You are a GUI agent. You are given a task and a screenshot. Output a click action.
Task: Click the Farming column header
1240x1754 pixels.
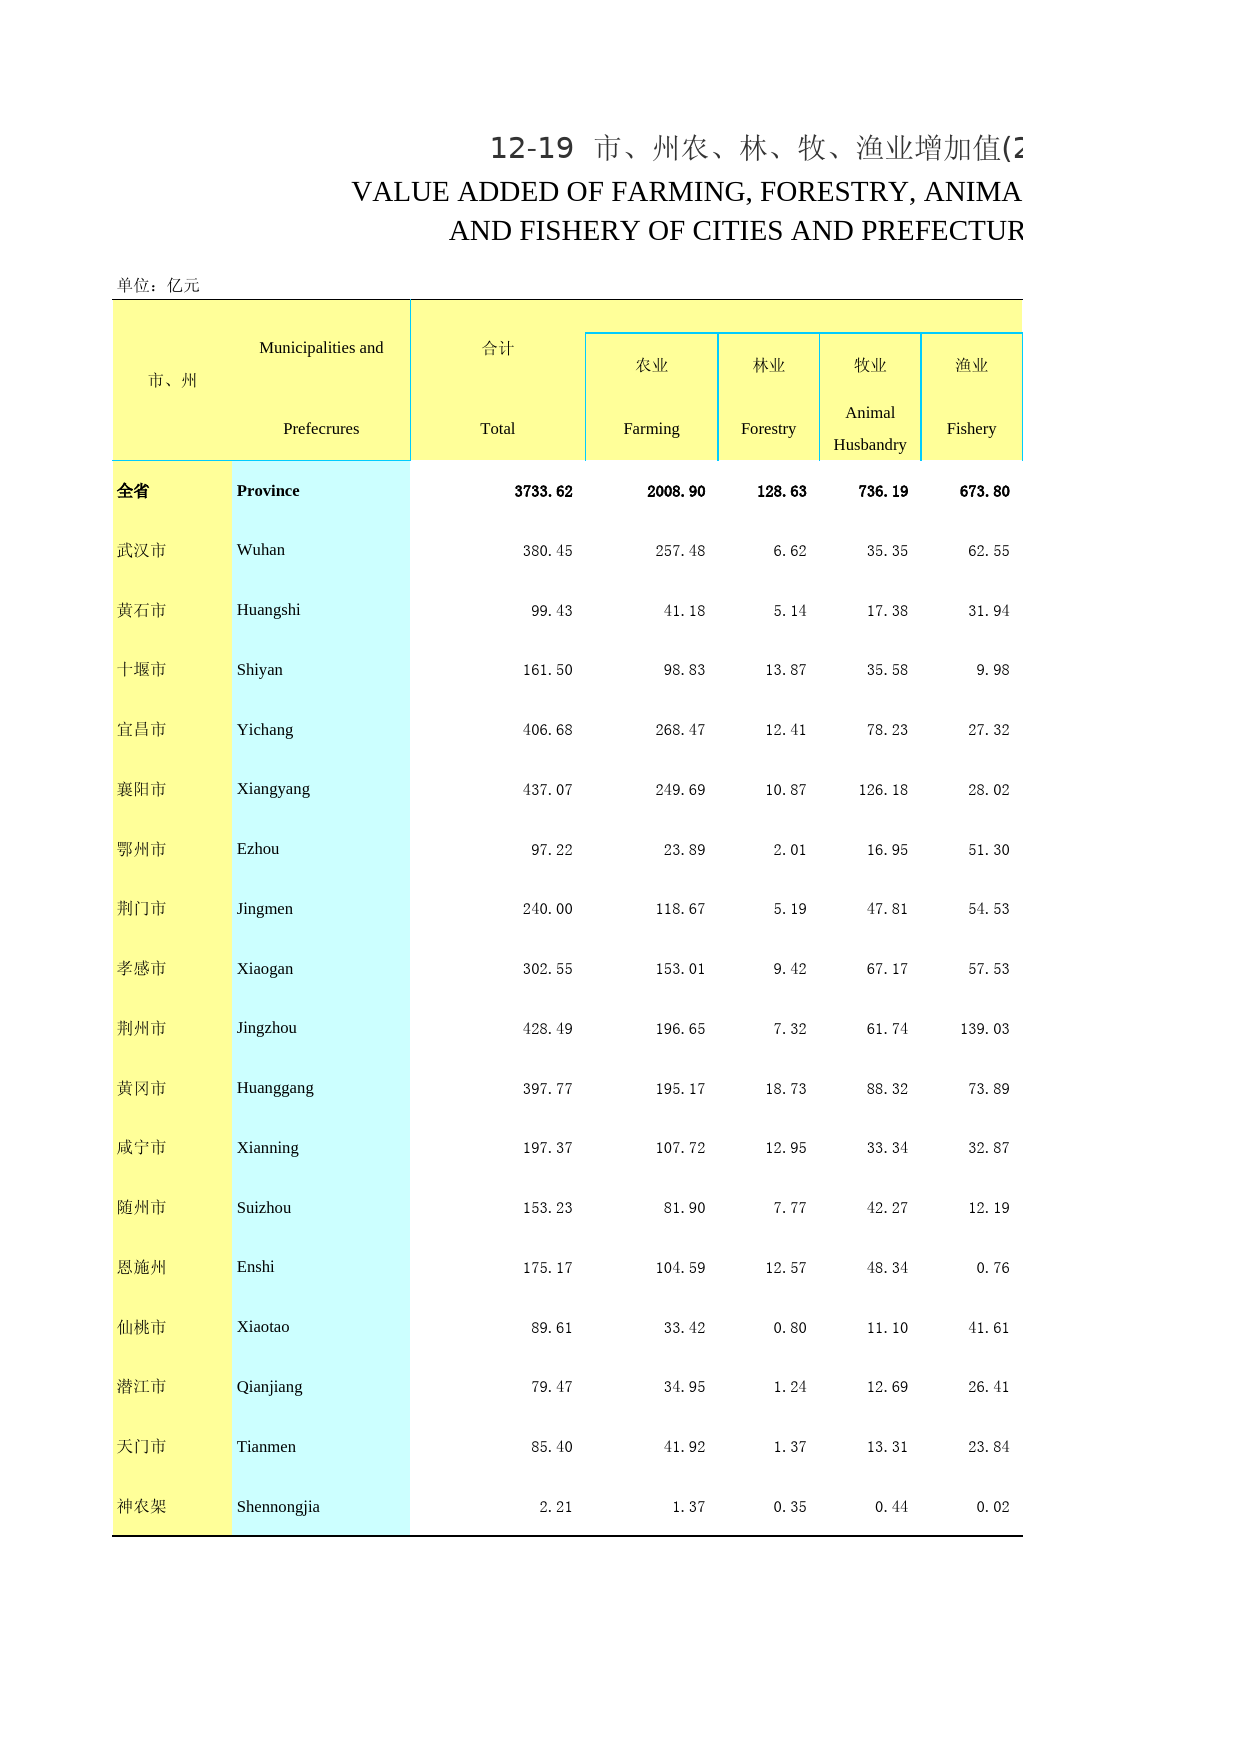(651, 429)
